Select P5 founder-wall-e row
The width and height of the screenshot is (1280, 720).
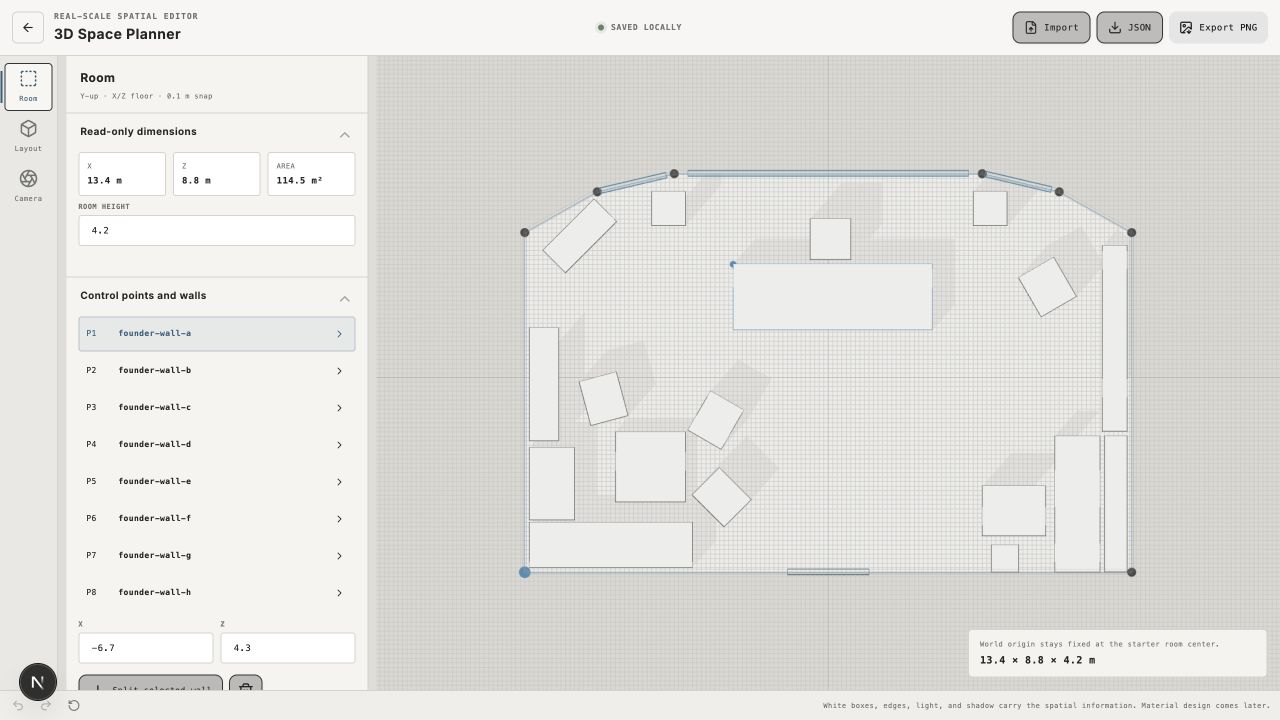tap(217, 482)
